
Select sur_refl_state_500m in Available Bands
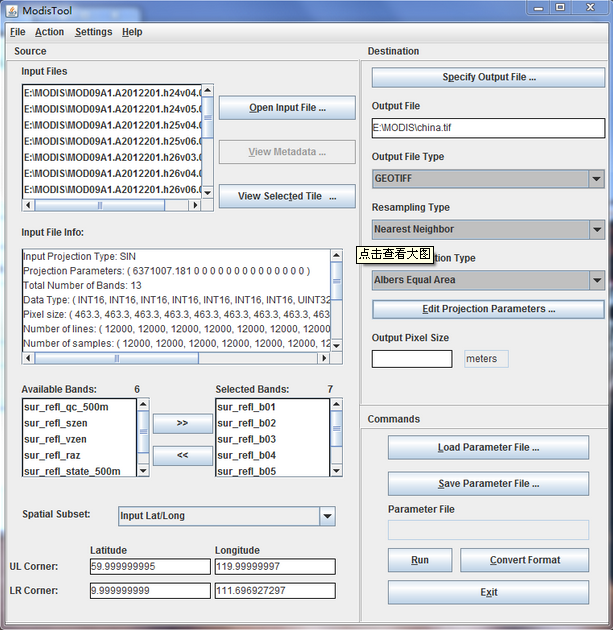(x=80, y=470)
